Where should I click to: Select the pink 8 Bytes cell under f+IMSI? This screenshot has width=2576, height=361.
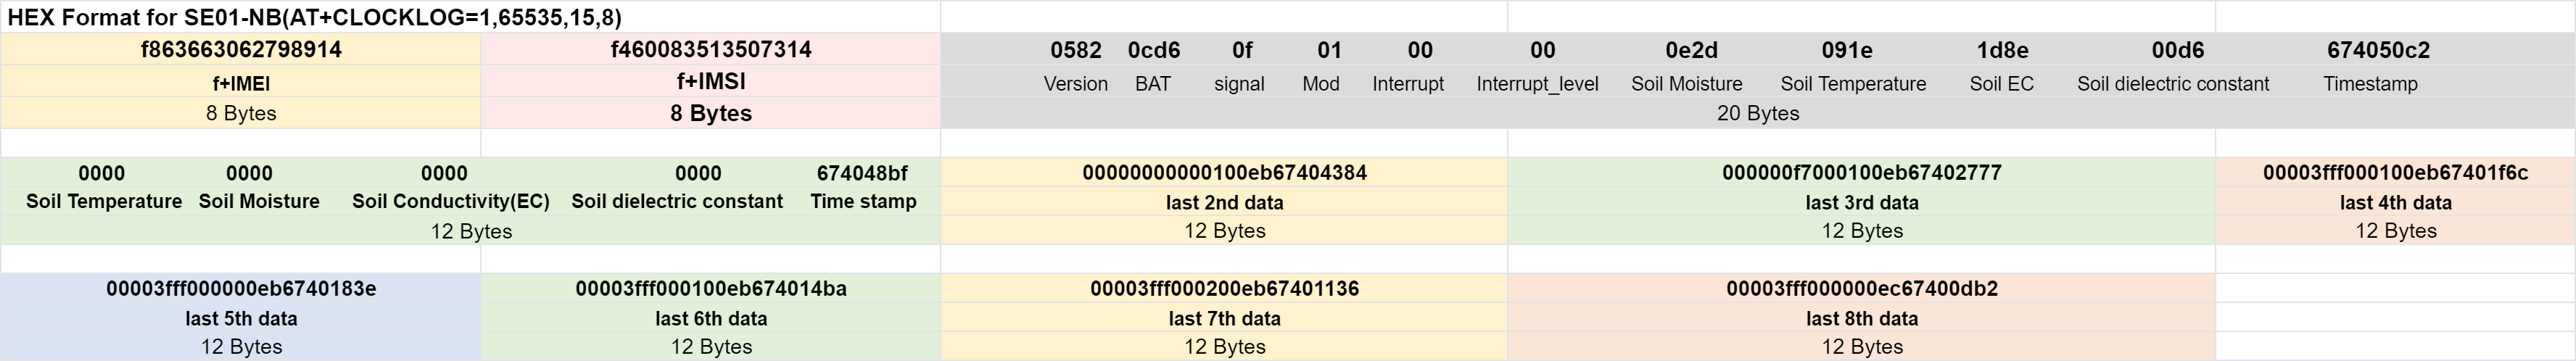click(x=711, y=113)
